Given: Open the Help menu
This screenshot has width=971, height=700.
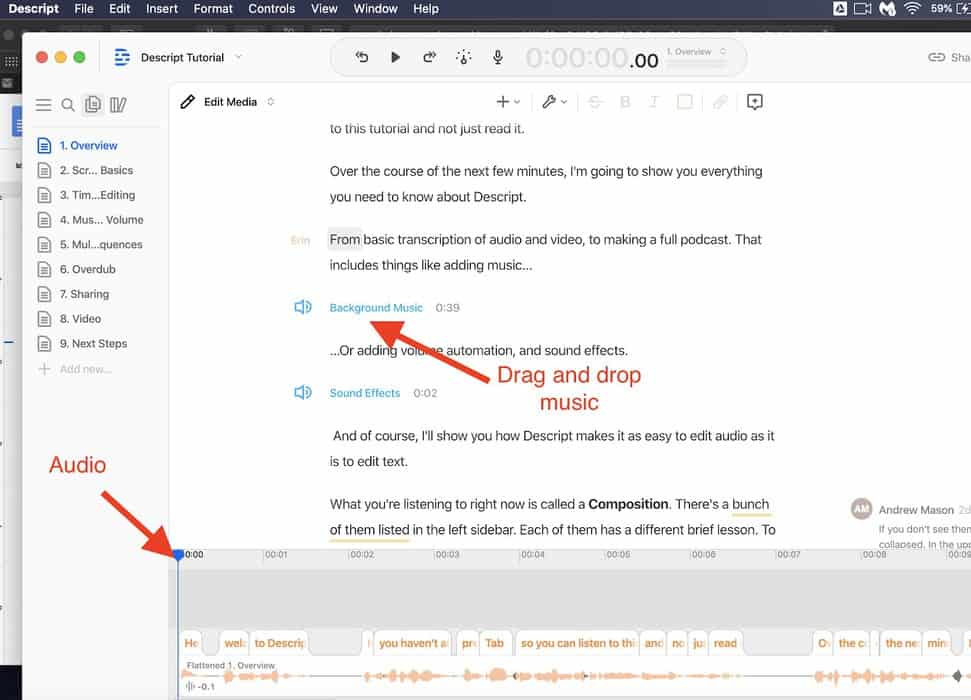Looking at the screenshot, I should pyautogui.click(x=426, y=9).
